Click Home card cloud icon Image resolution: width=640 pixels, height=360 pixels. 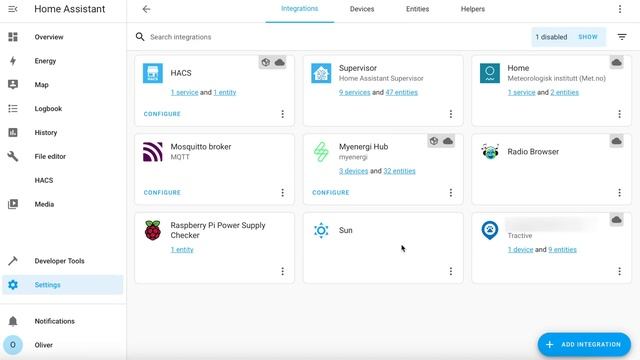(x=616, y=62)
